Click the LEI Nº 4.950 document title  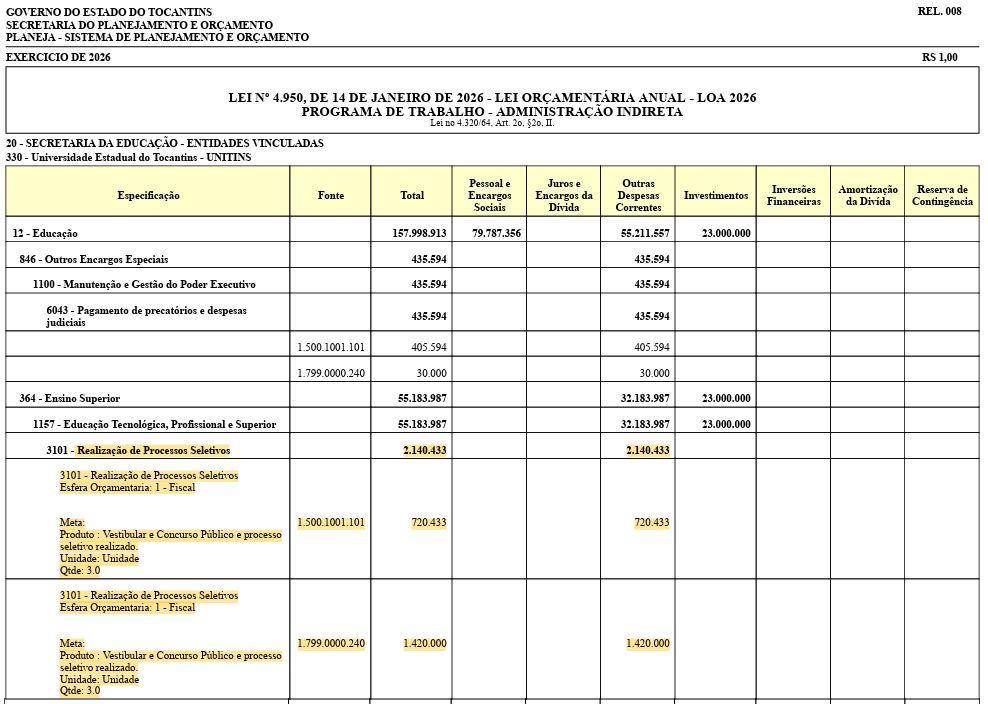tap(492, 97)
